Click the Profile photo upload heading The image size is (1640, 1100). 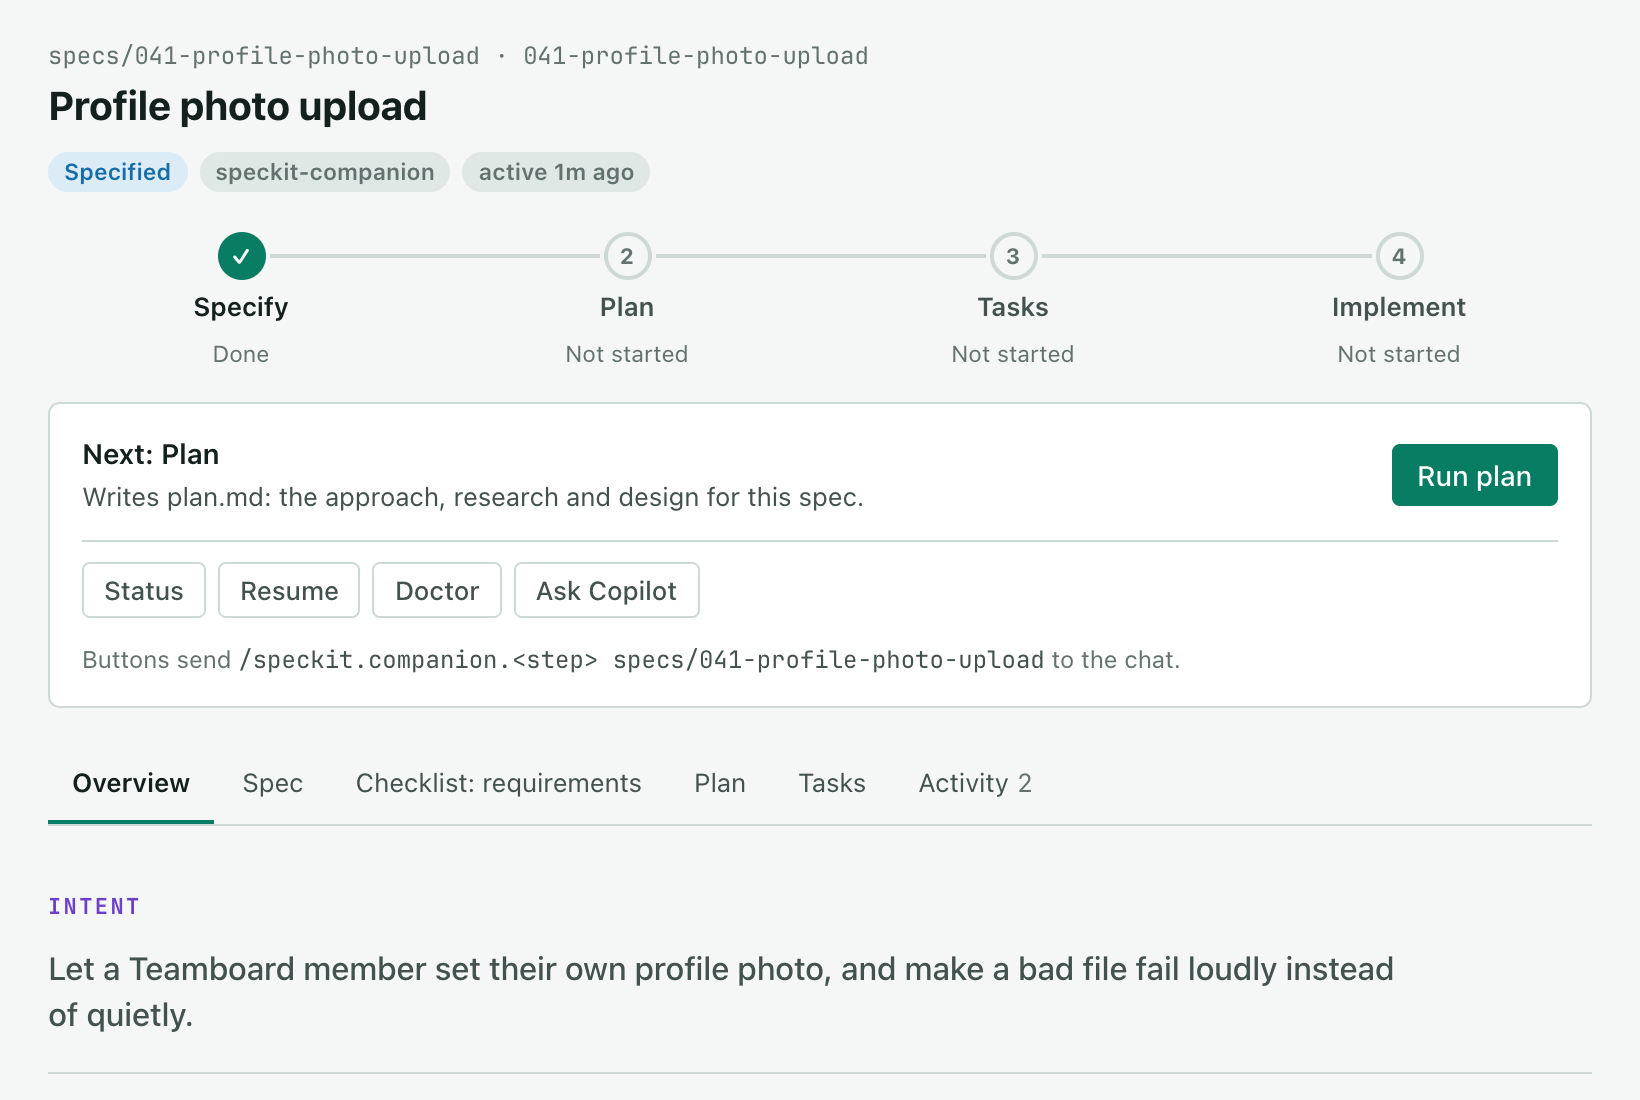[x=238, y=106]
